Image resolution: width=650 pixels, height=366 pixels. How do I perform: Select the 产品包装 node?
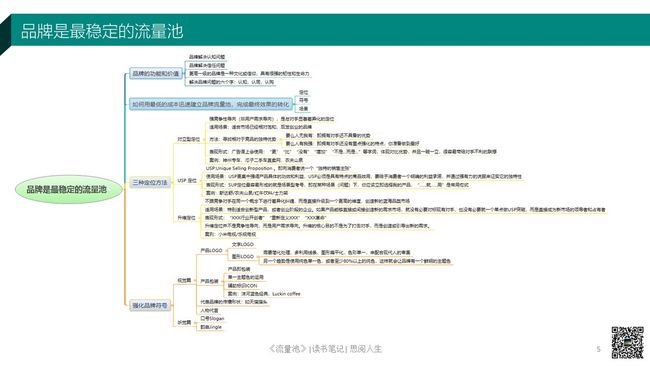point(209,281)
